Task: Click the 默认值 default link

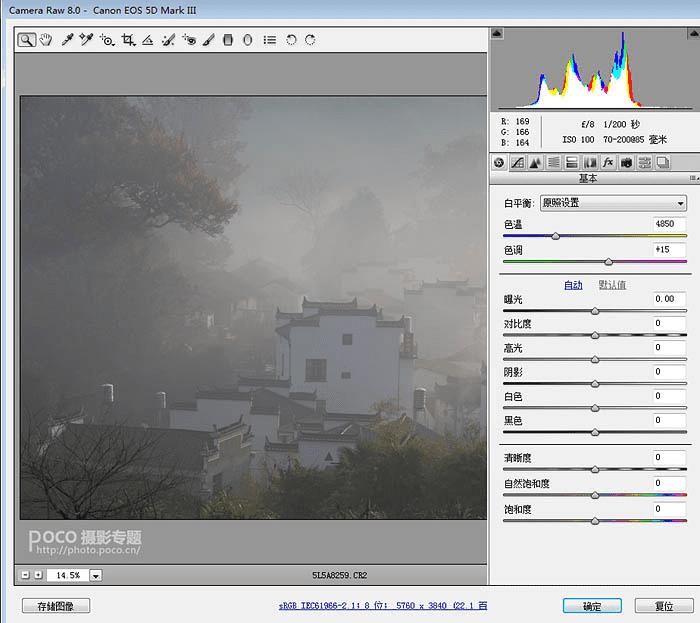Action: 612,285
